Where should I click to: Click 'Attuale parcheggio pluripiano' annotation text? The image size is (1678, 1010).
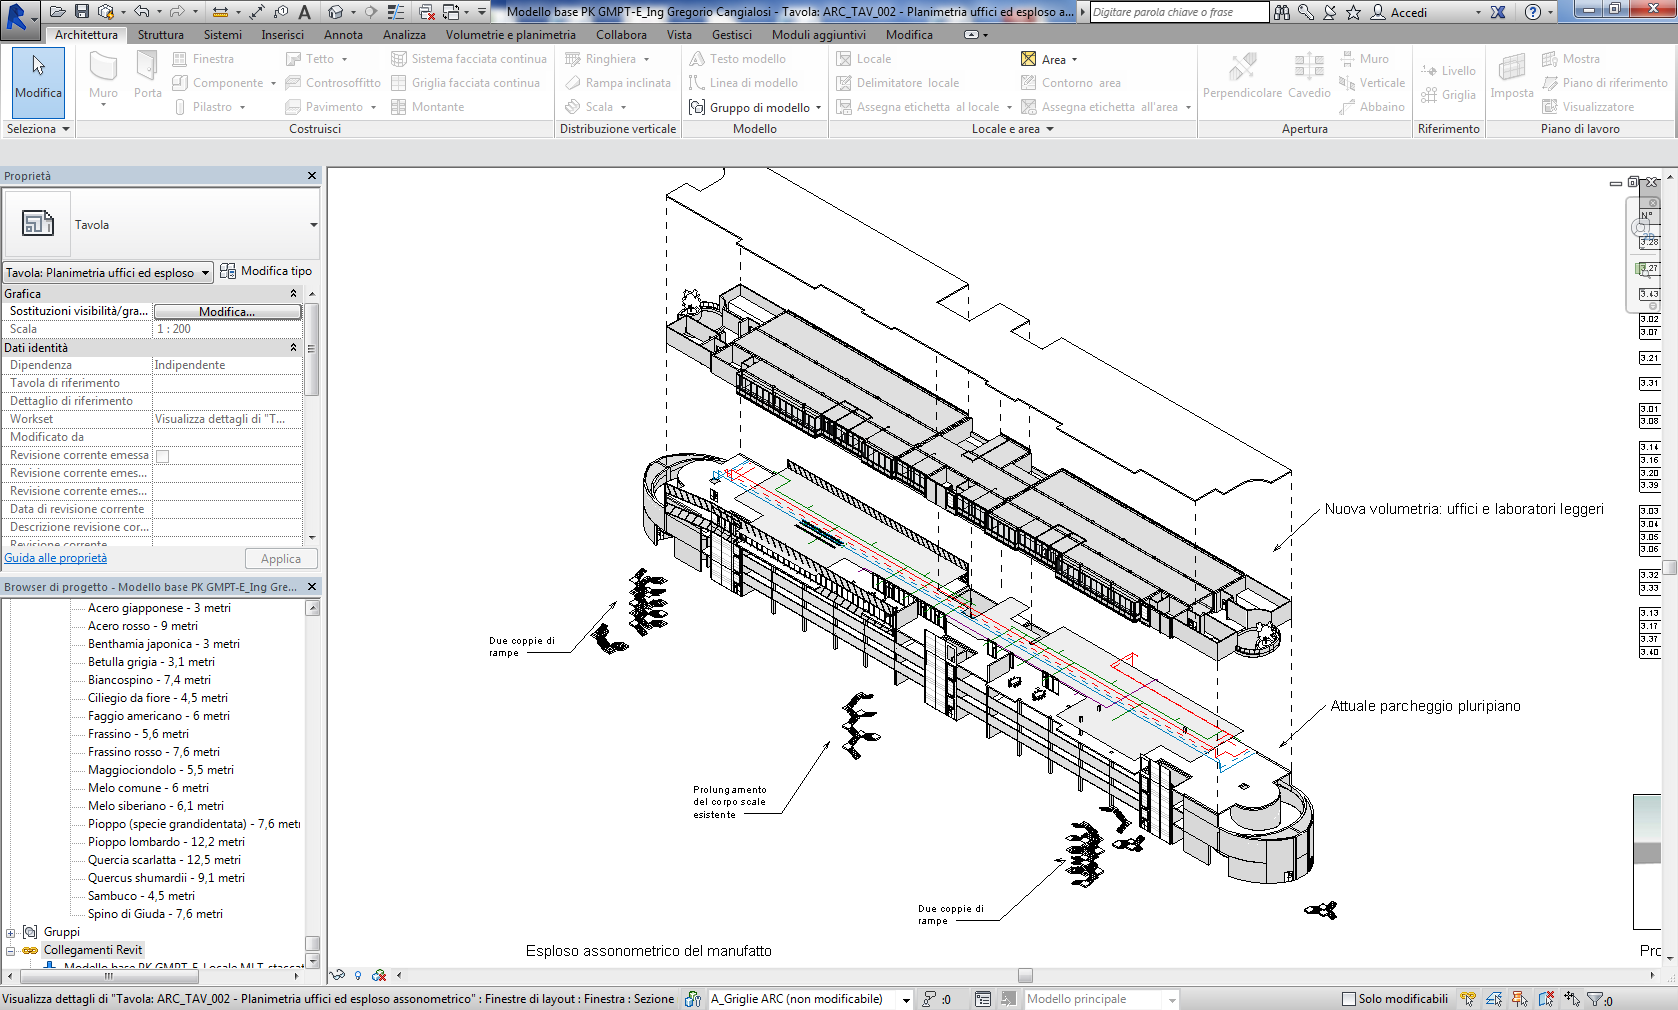pyautogui.click(x=1425, y=706)
